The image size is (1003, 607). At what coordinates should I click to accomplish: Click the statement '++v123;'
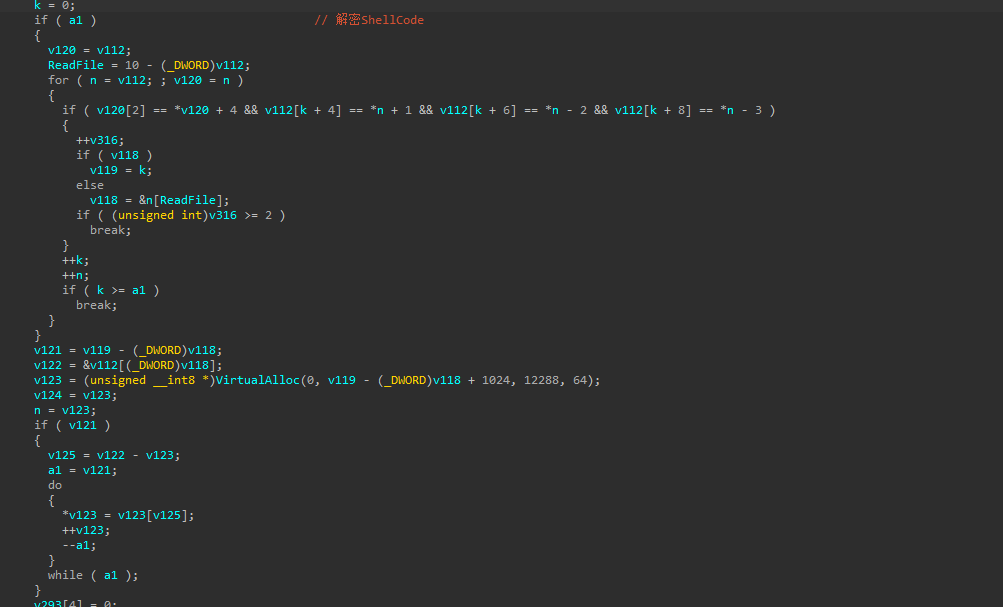[86, 530]
